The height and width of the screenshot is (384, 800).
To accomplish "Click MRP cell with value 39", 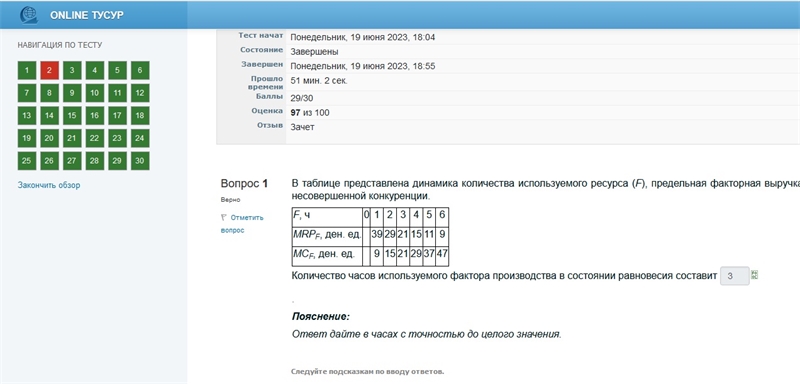I will 377,237.
